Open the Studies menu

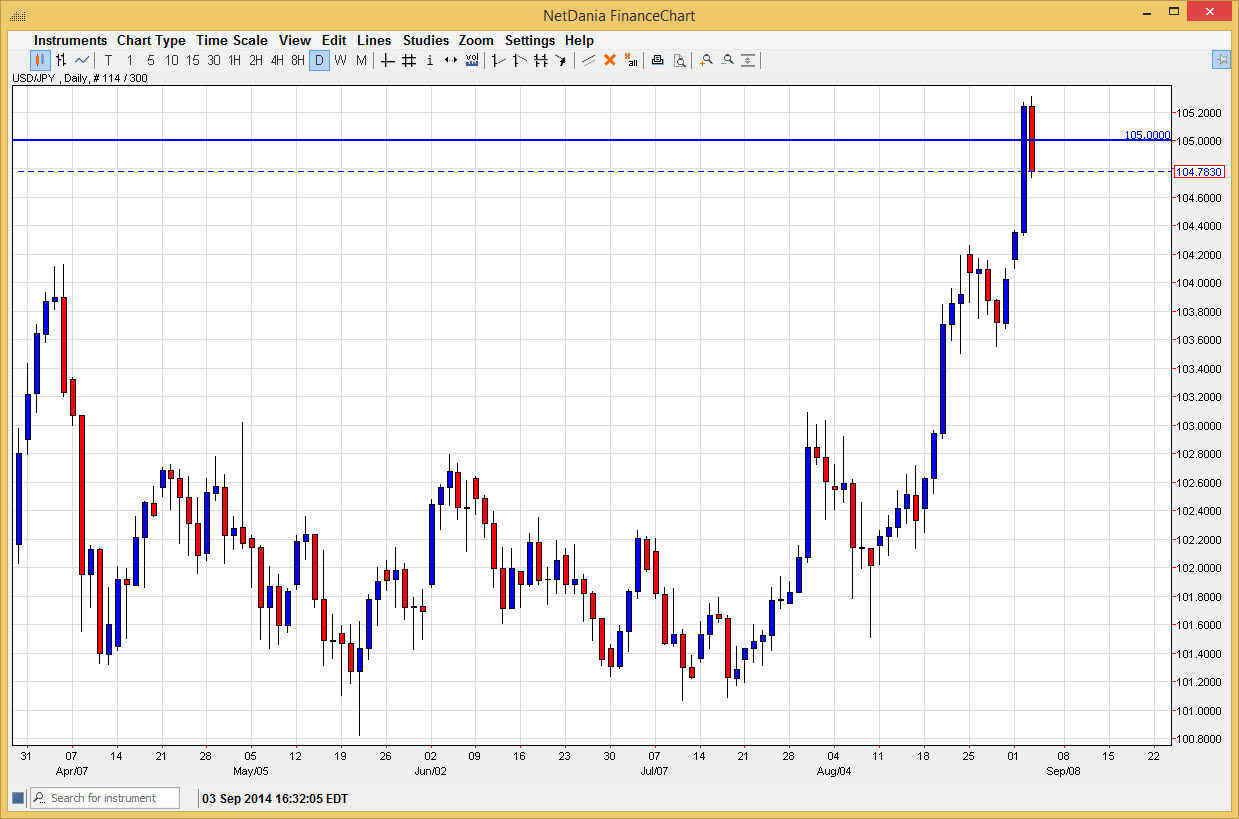(x=426, y=40)
